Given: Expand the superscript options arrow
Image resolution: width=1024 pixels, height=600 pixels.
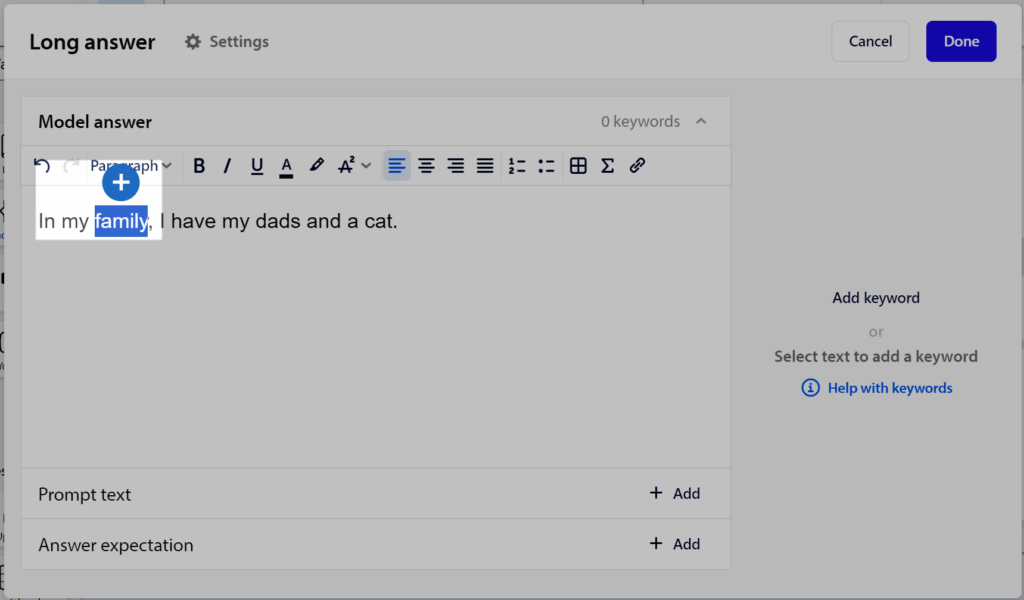Looking at the screenshot, I should 366,166.
